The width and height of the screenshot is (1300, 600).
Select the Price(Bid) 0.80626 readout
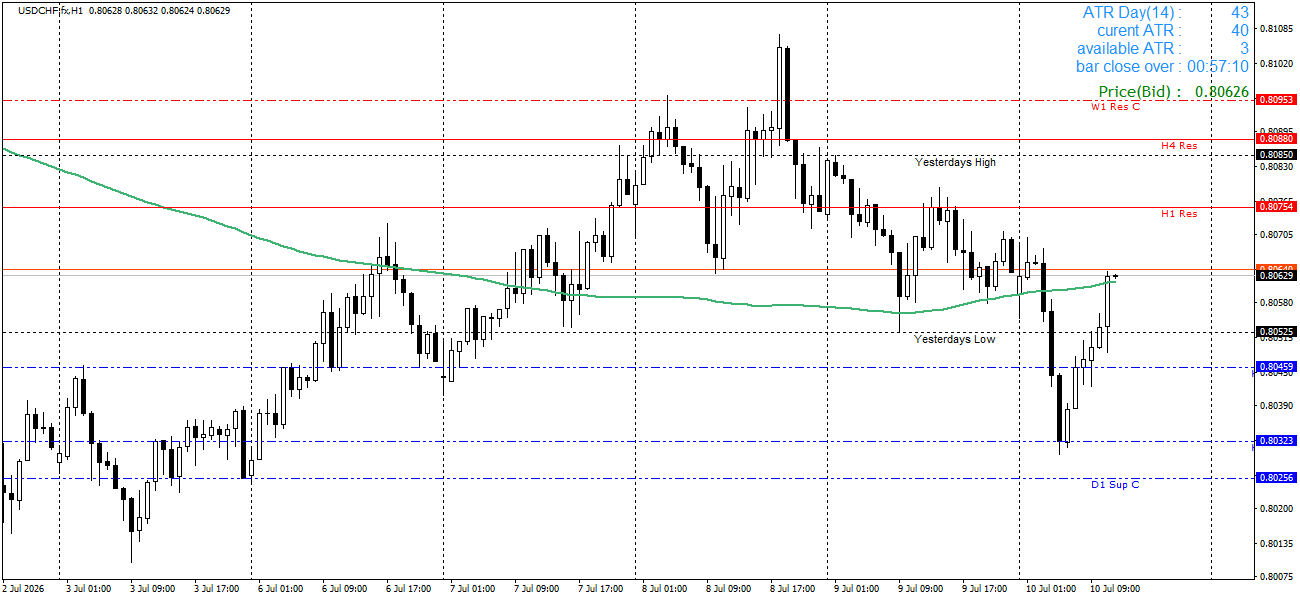pyautogui.click(x=1173, y=92)
